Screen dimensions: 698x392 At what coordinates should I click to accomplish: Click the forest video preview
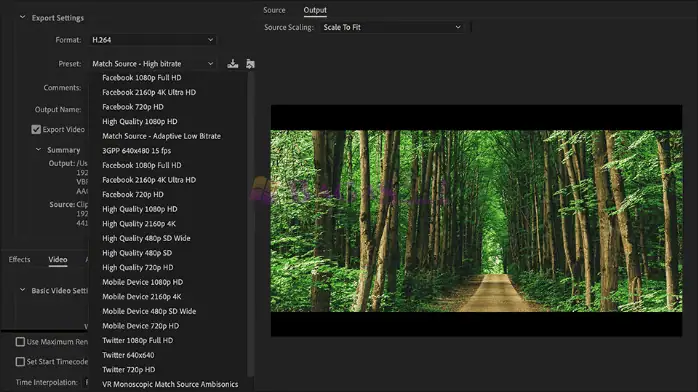(x=476, y=221)
